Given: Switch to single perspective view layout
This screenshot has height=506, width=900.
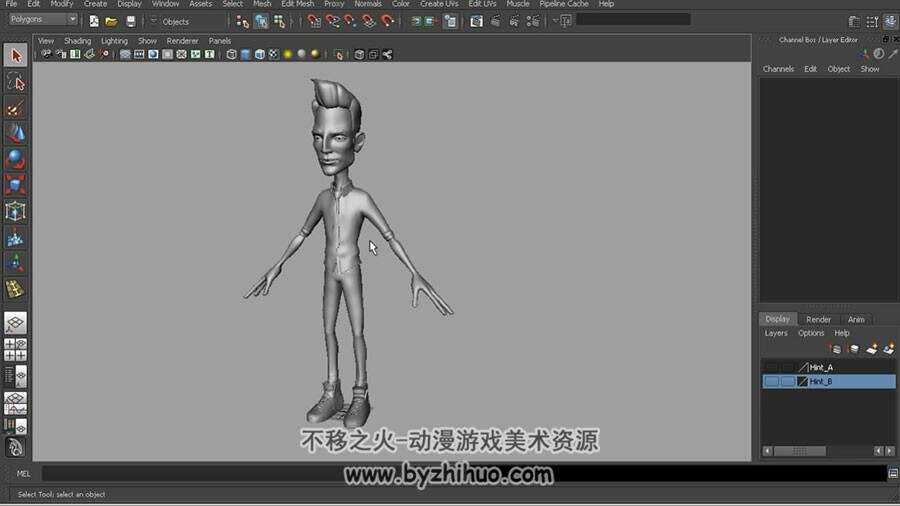Looking at the screenshot, I should pyautogui.click(x=15, y=323).
